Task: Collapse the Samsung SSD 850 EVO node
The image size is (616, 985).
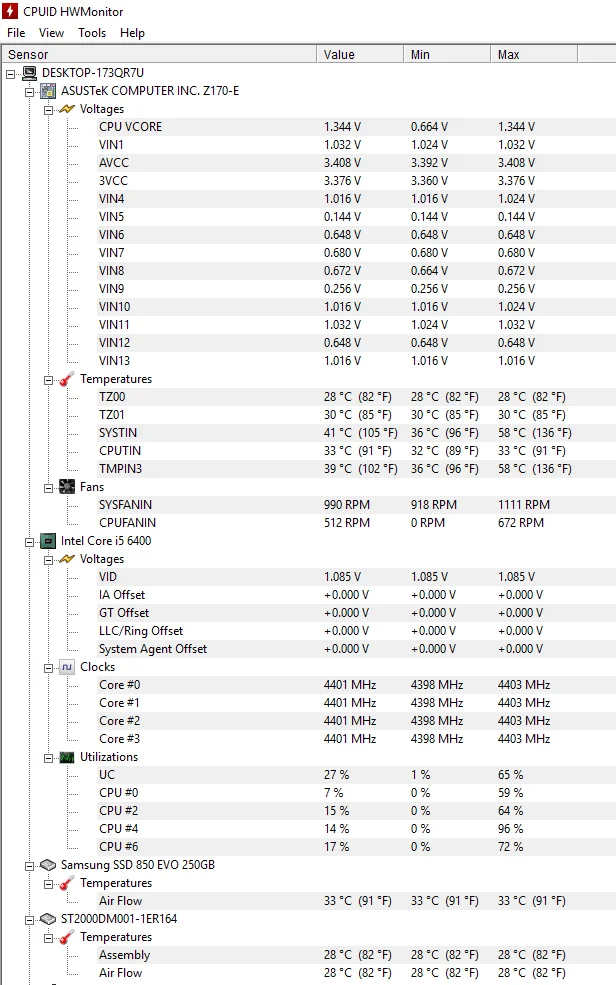Action: 30,866
